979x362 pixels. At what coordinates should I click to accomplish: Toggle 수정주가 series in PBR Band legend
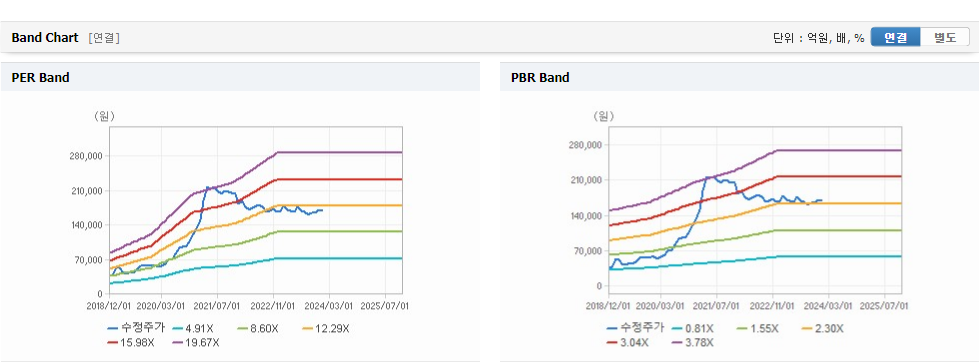point(635,328)
